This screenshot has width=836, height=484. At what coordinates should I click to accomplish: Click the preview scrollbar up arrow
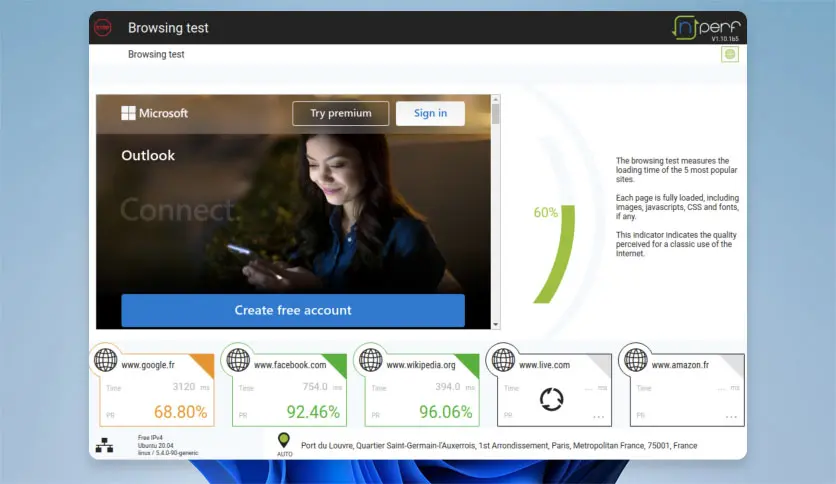496,99
